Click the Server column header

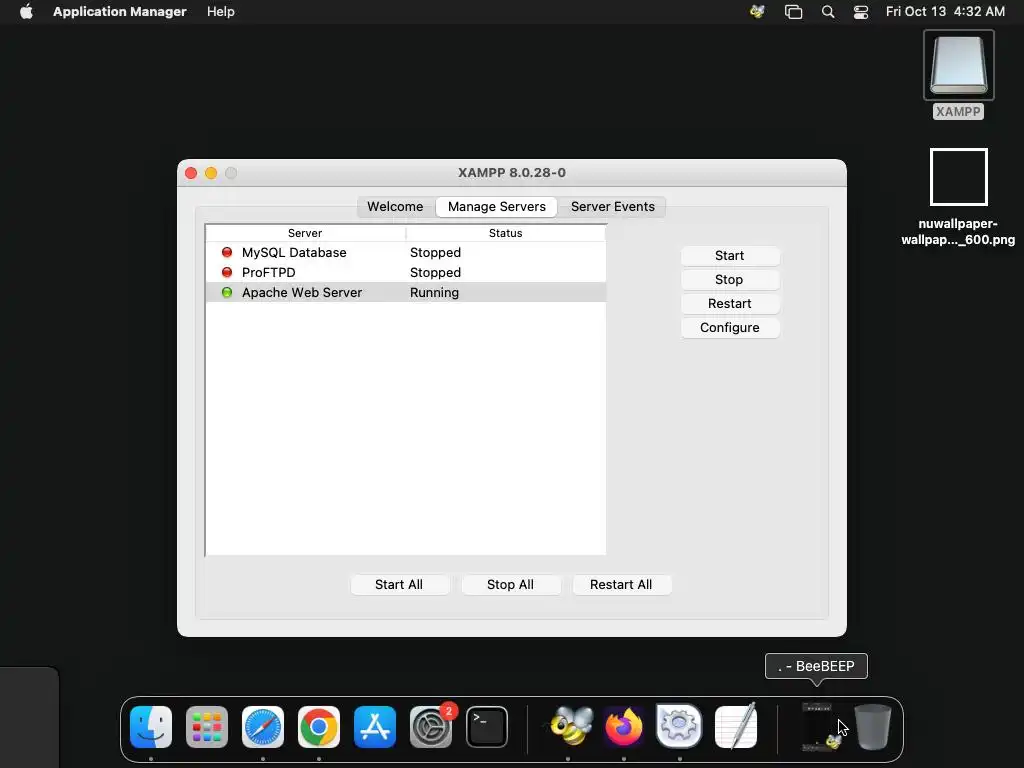click(x=305, y=233)
